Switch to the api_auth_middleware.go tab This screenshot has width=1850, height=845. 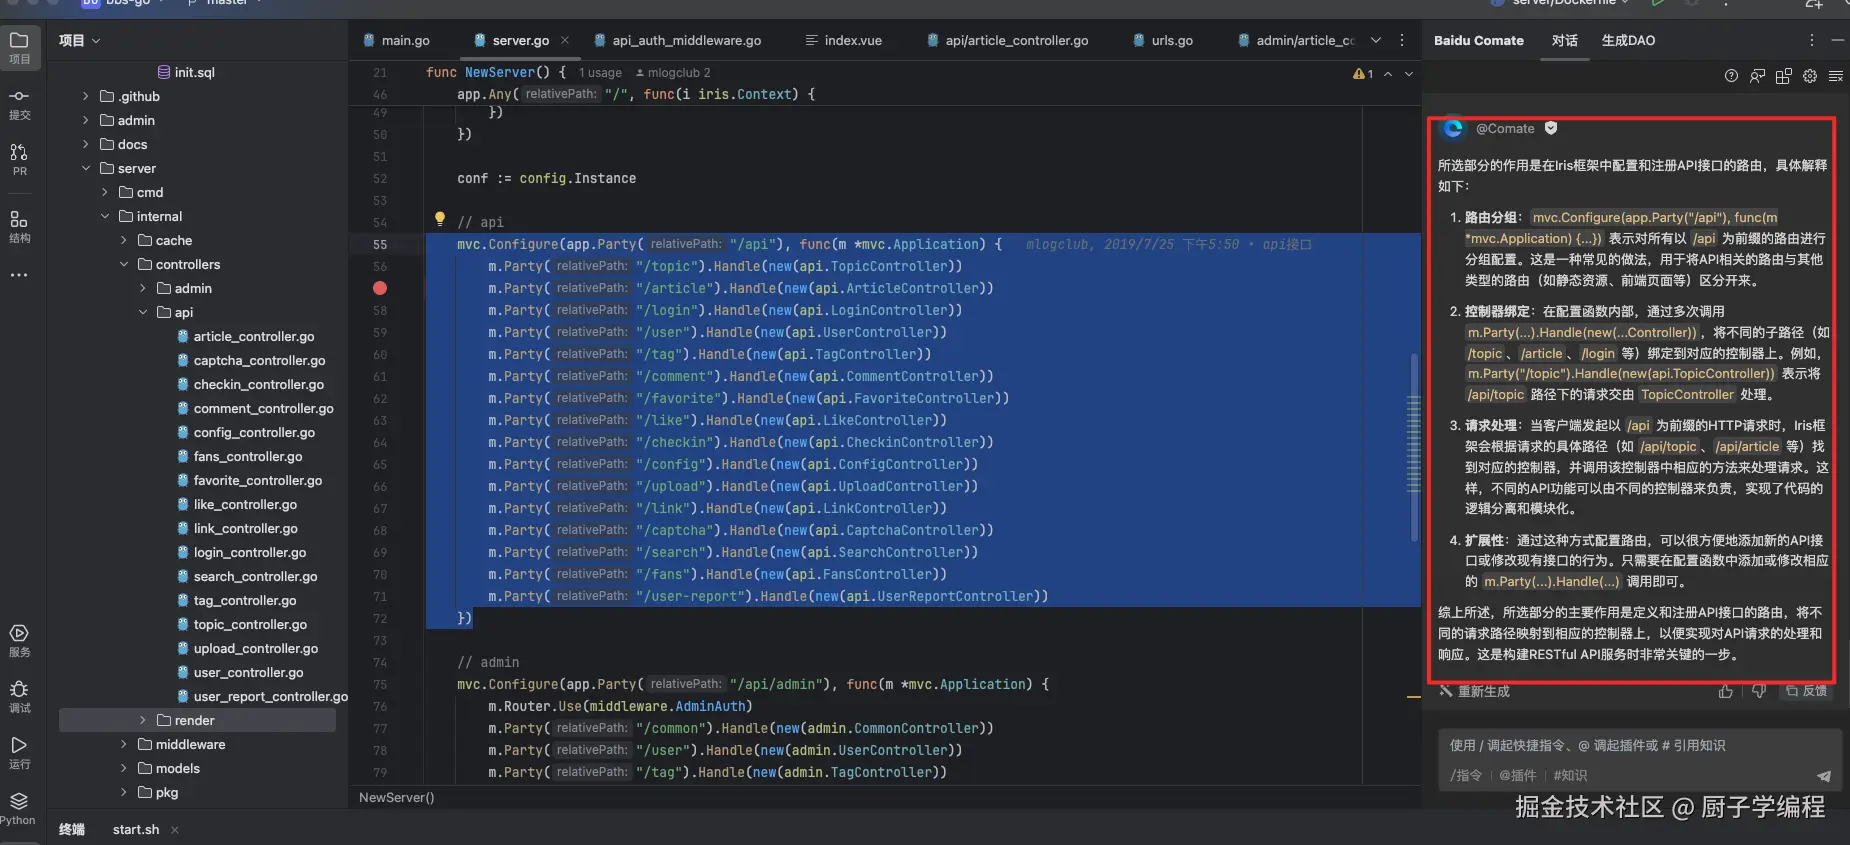click(678, 40)
